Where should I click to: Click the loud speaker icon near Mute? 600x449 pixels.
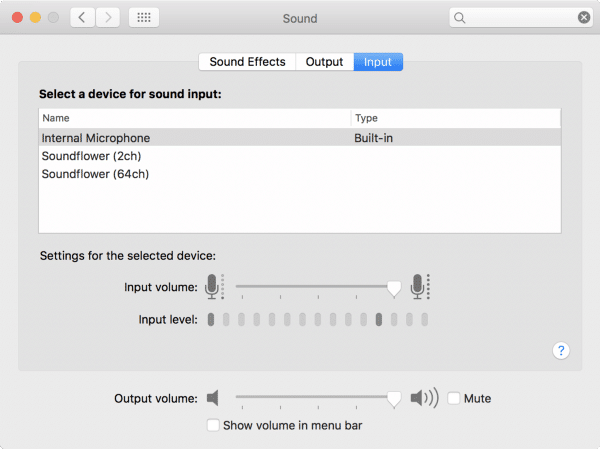pos(424,398)
